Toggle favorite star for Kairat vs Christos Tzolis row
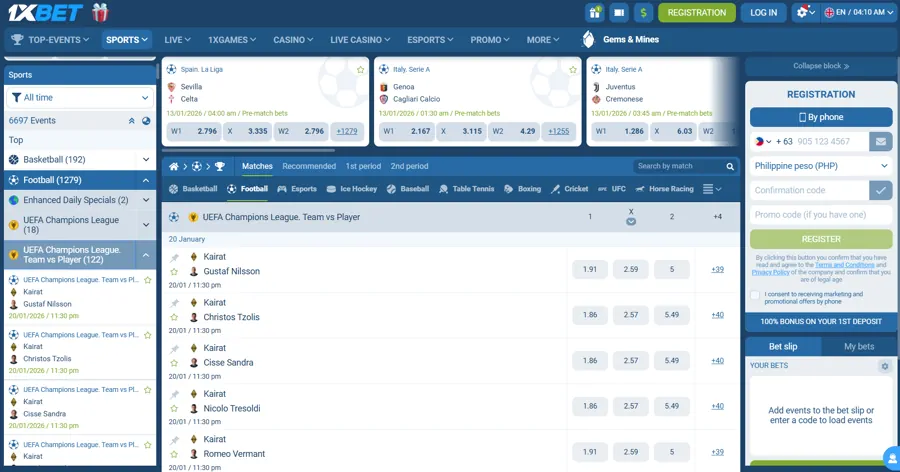 (x=174, y=317)
